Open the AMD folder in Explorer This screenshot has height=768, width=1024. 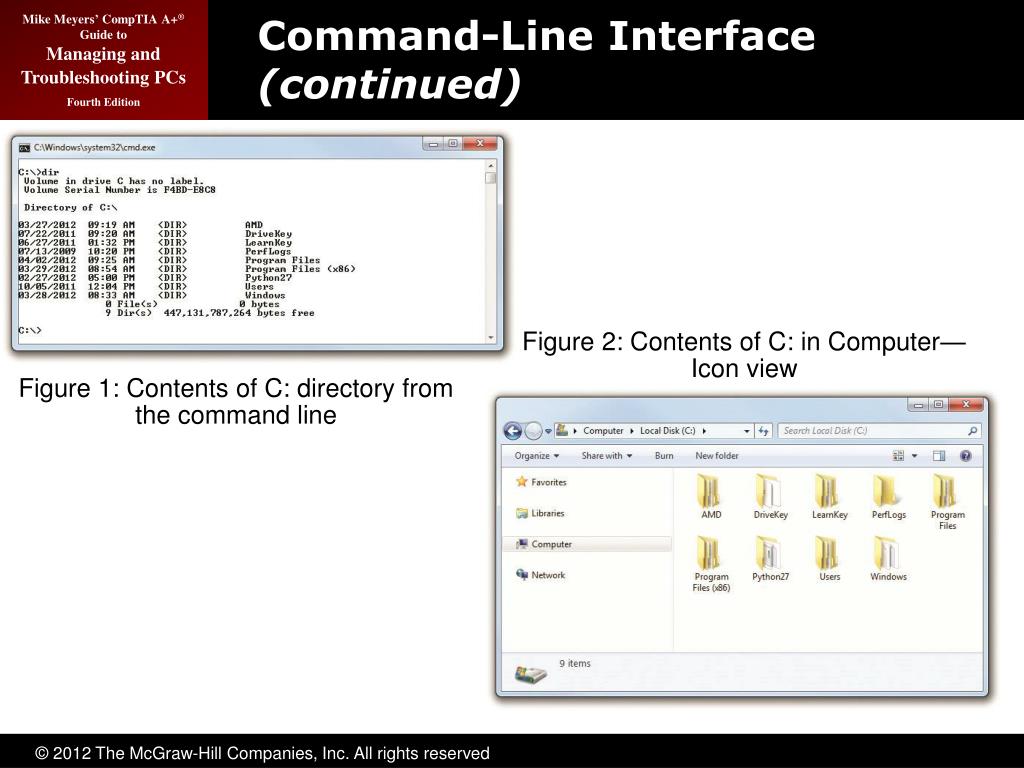click(x=711, y=497)
